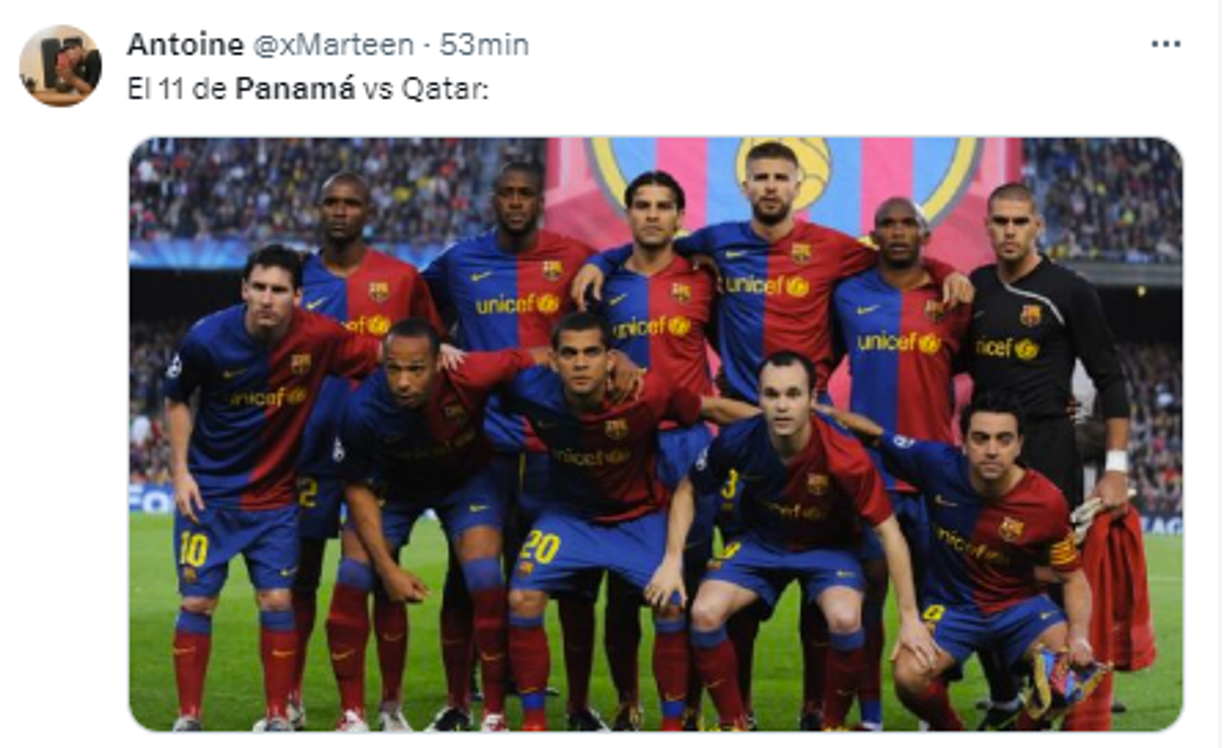Open Antoine's profile picture avatar

60,66
